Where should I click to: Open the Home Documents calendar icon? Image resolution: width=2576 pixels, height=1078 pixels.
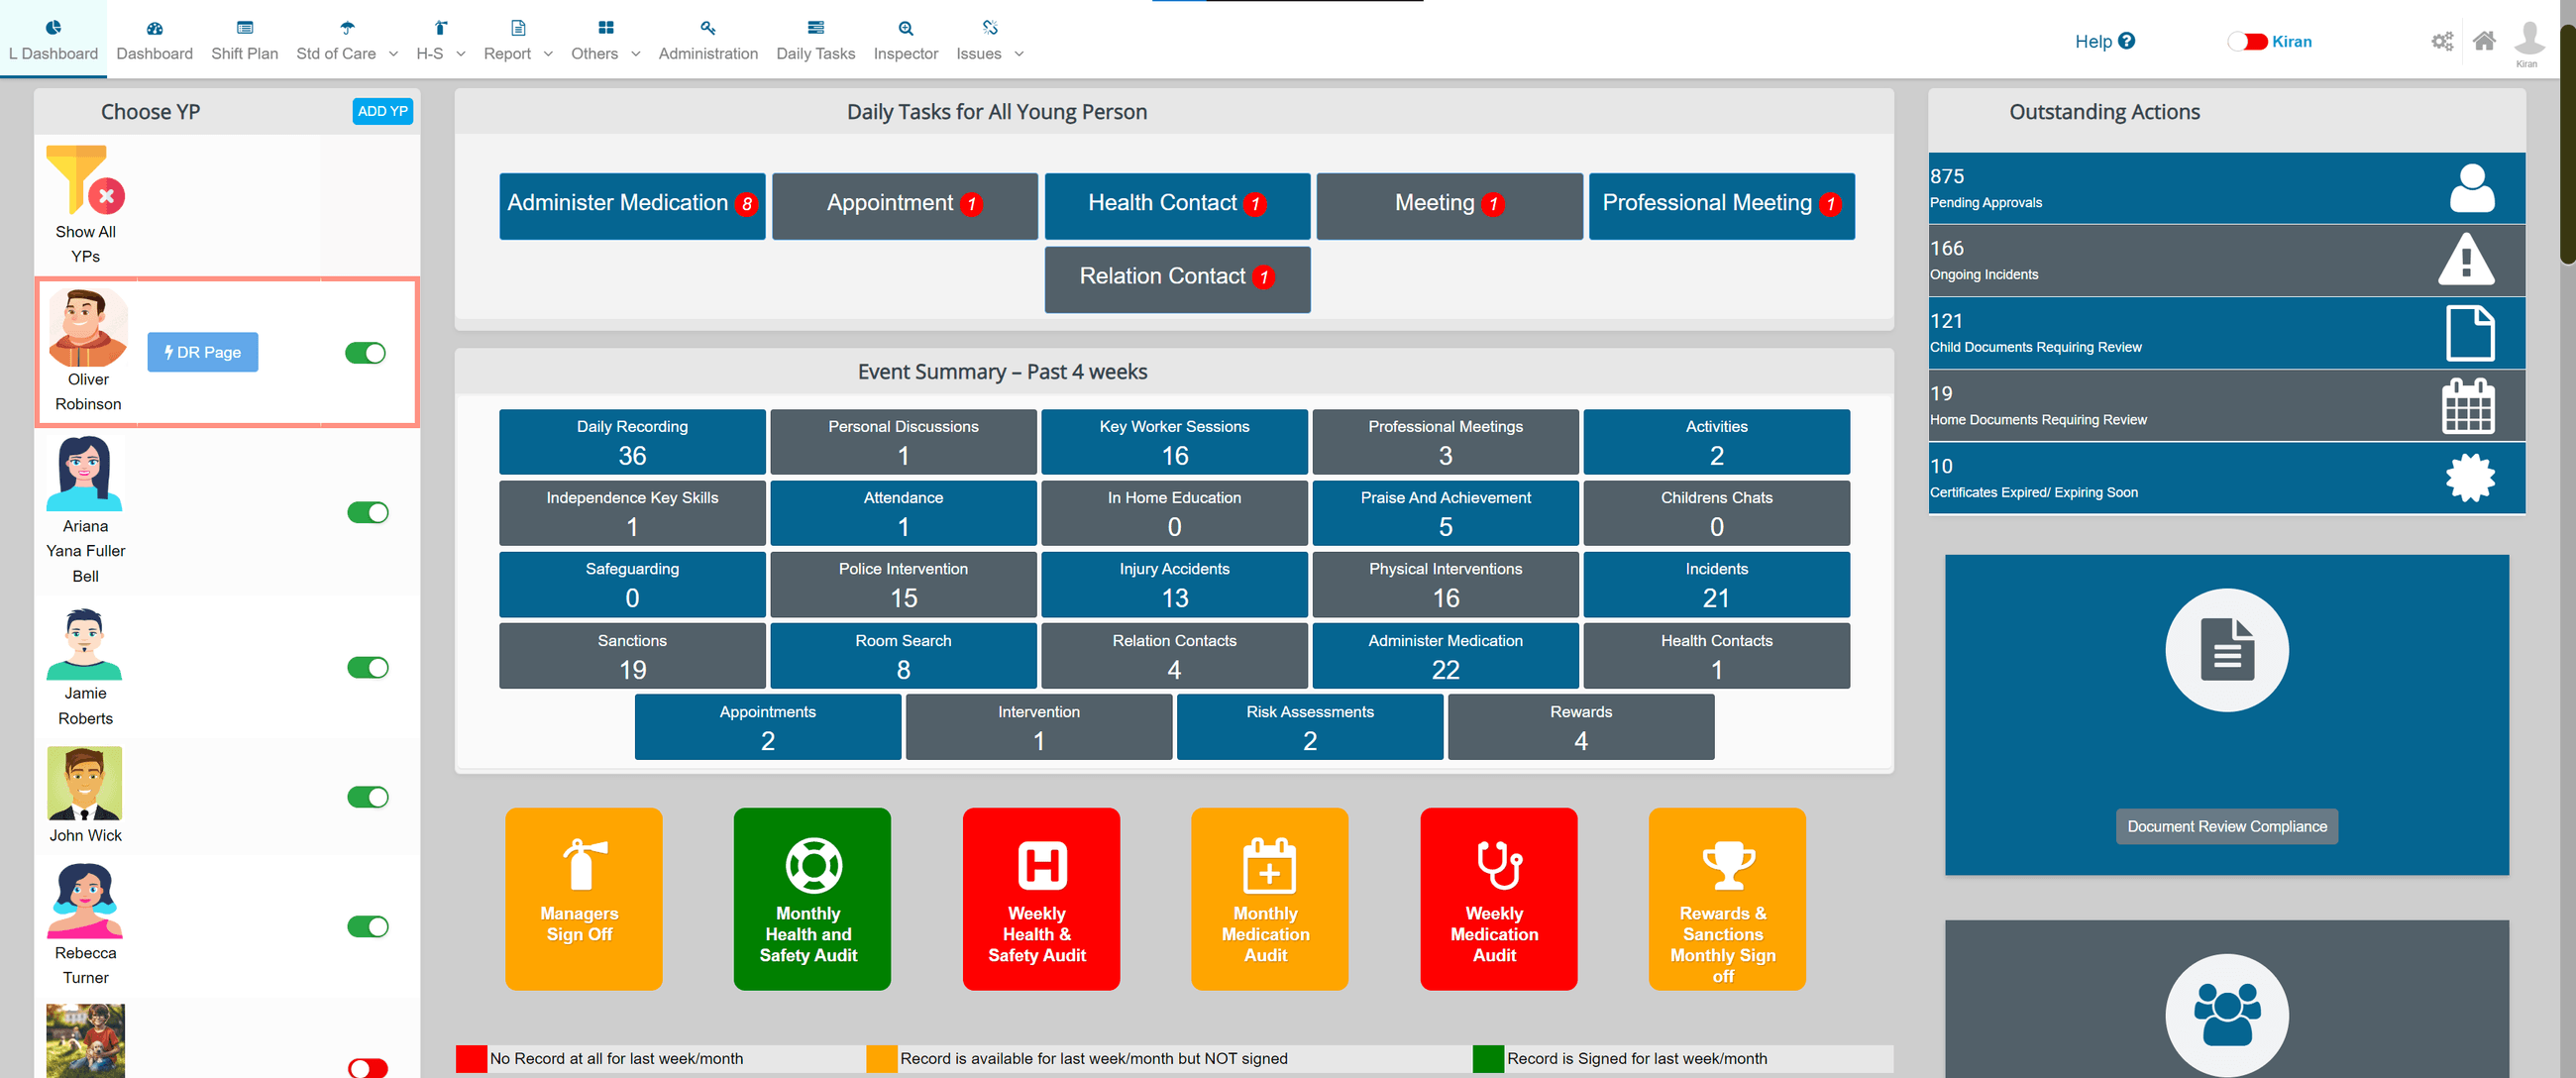coord(2469,405)
